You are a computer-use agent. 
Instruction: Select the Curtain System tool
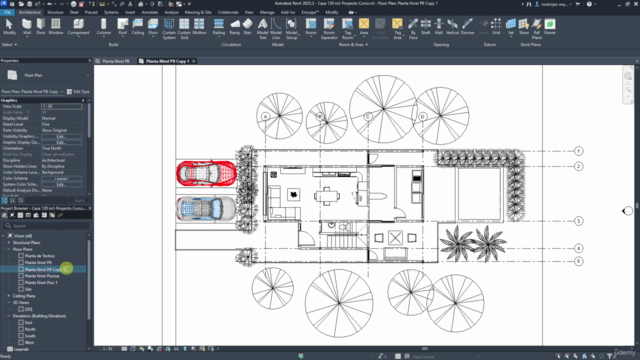[x=169, y=29]
